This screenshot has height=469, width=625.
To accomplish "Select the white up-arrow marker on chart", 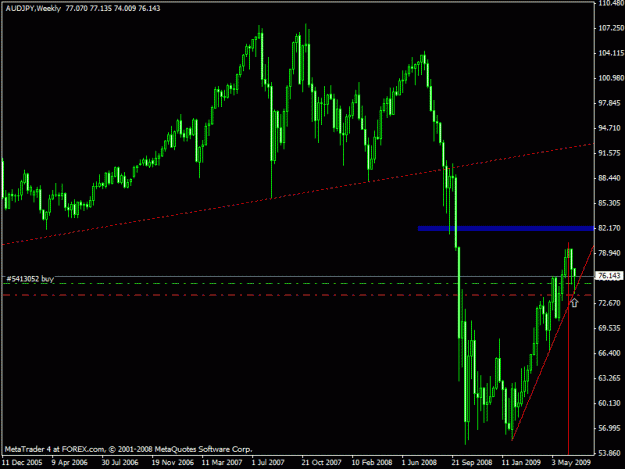I will pos(574,303).
